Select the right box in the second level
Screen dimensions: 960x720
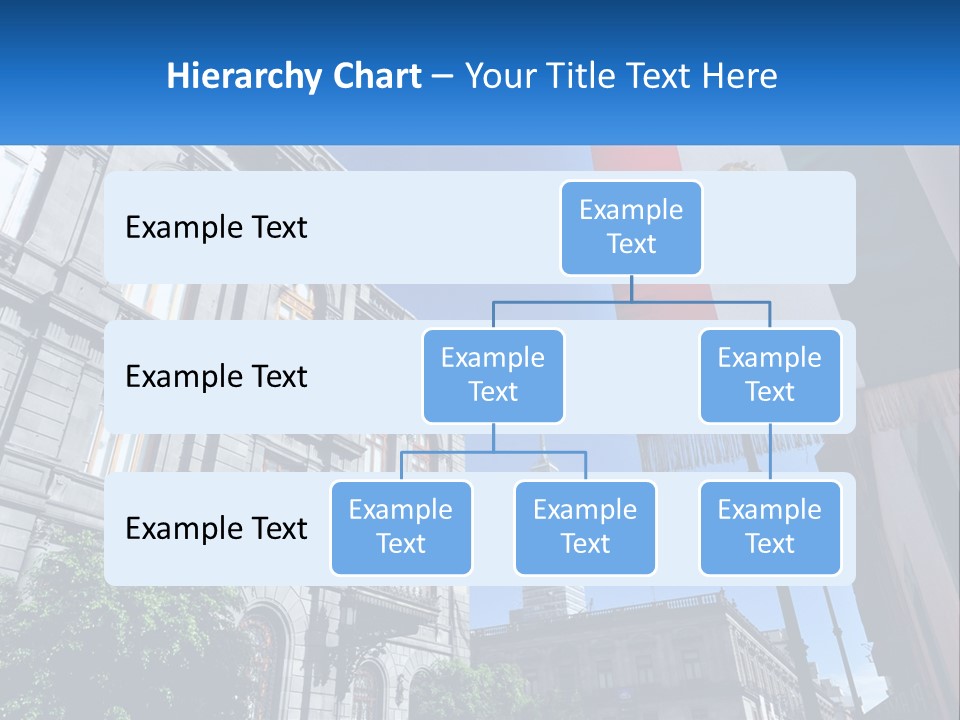[x=770, y=375]
